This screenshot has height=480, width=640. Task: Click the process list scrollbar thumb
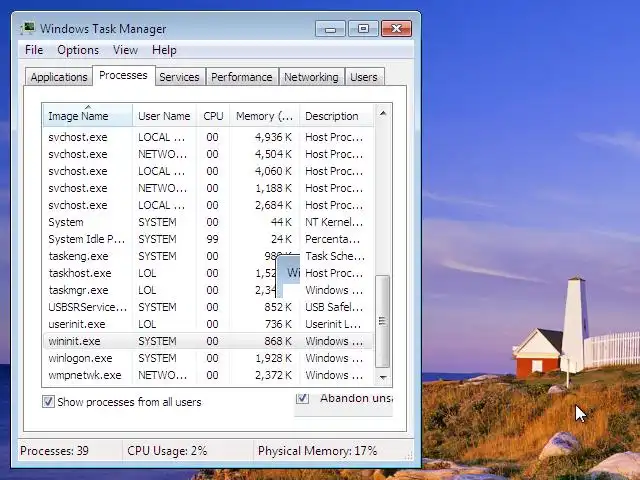tap(382, 321)
